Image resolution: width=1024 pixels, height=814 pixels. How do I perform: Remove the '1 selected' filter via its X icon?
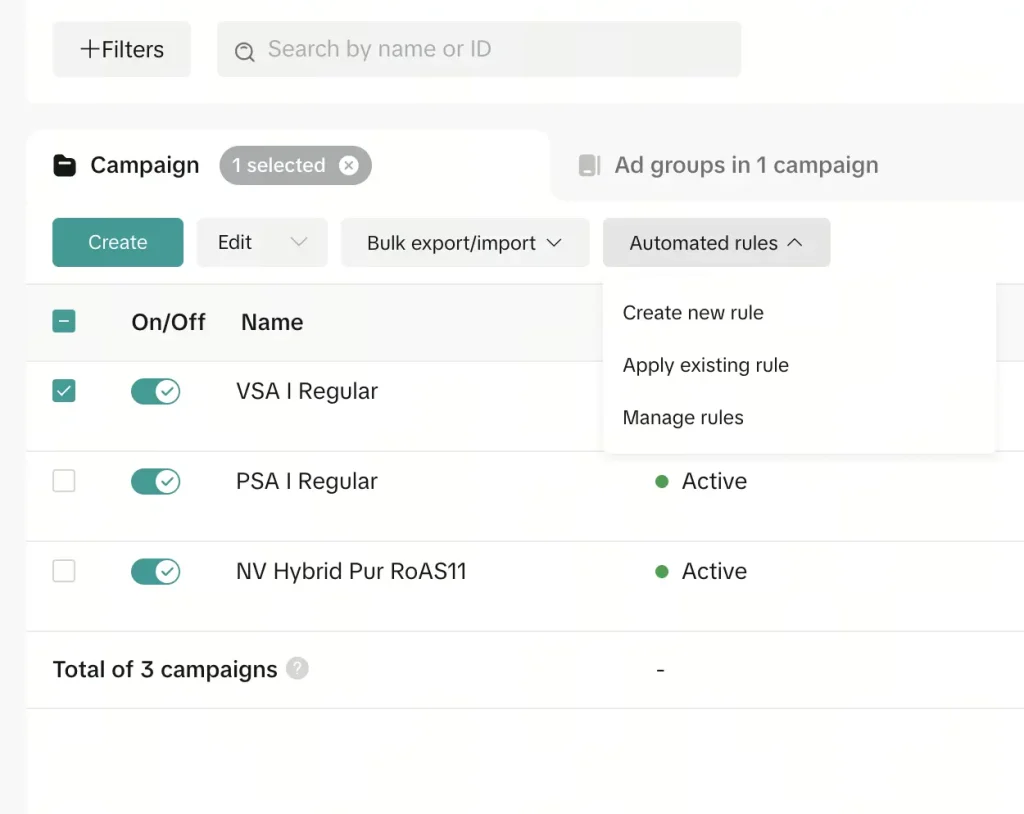click(349, 165)
